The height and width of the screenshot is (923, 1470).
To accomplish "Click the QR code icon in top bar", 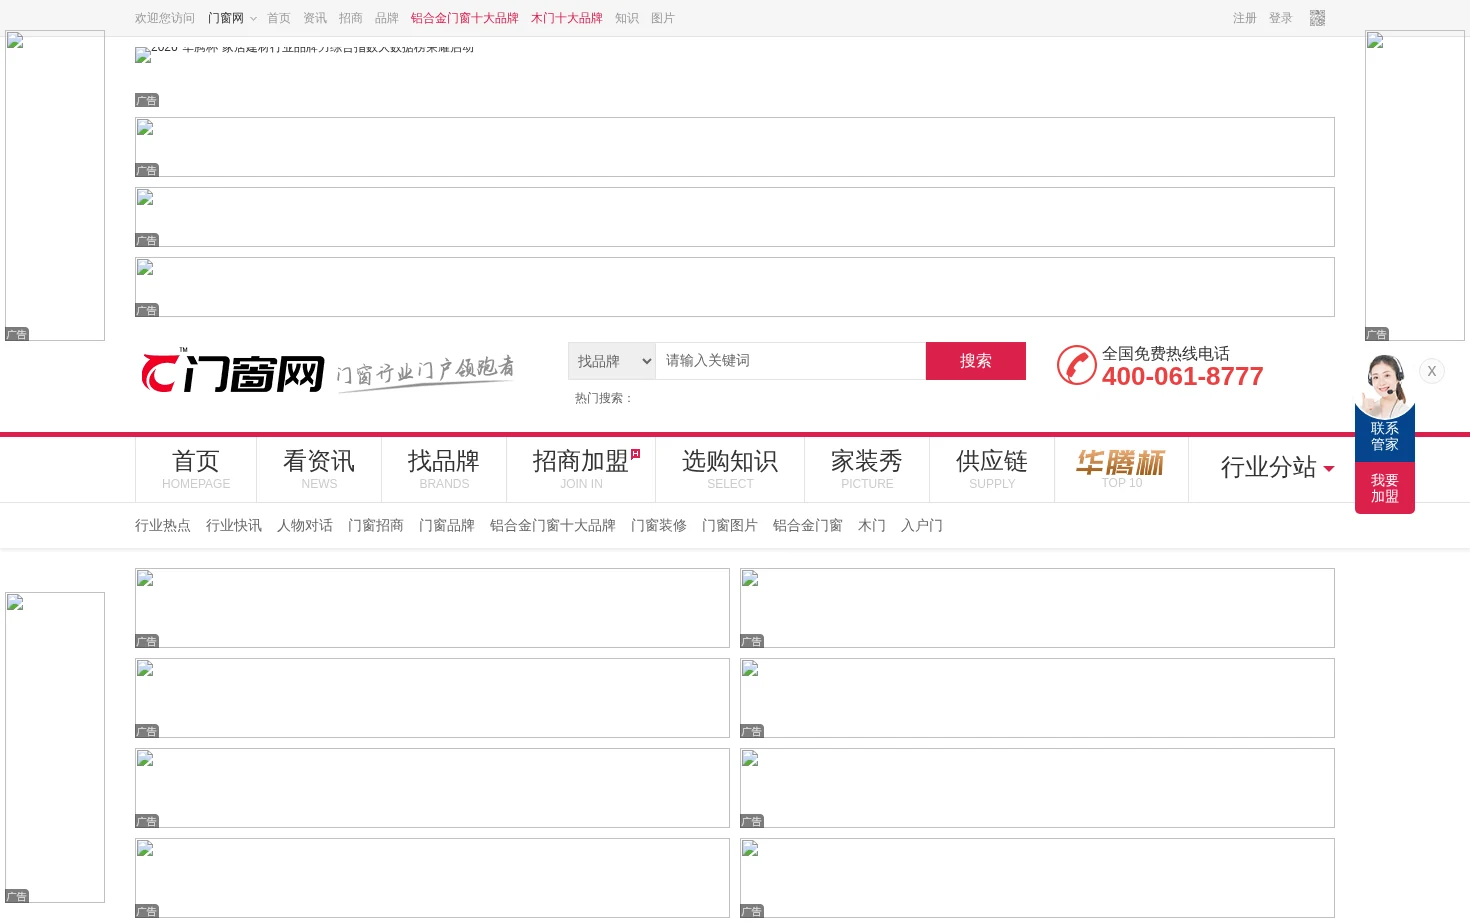I will [1317, 18].
